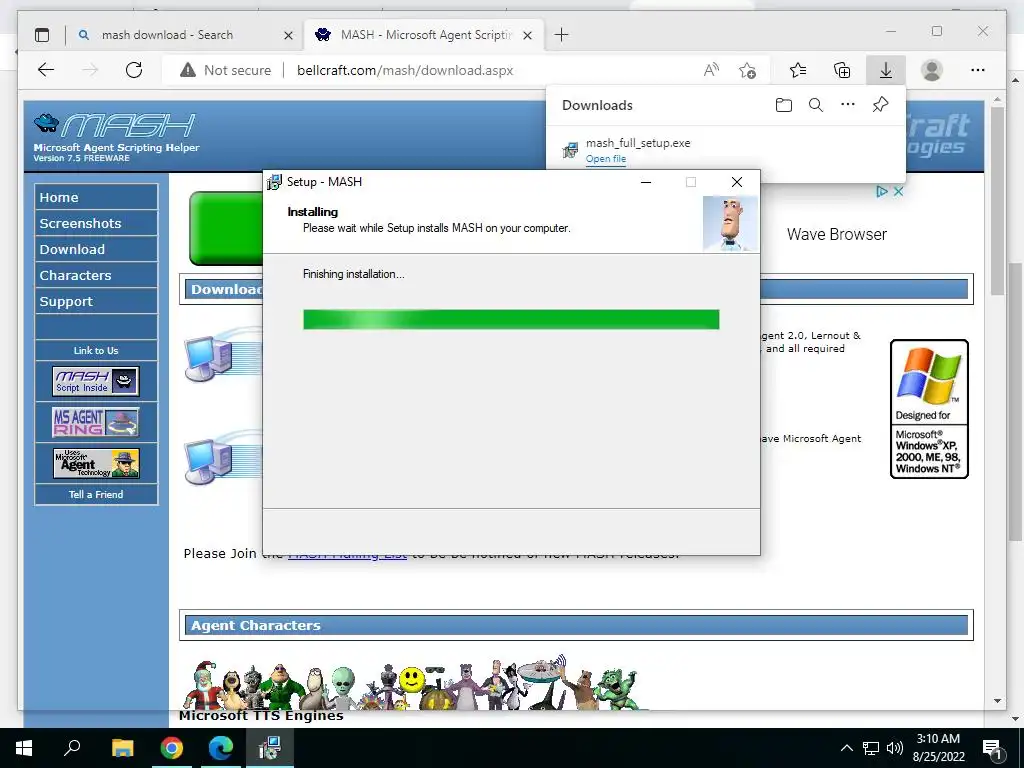Image resolution: width=1024 pixels, height=768 pixels.
Task: Pin the Downloads panel
Action: (880, 104)
